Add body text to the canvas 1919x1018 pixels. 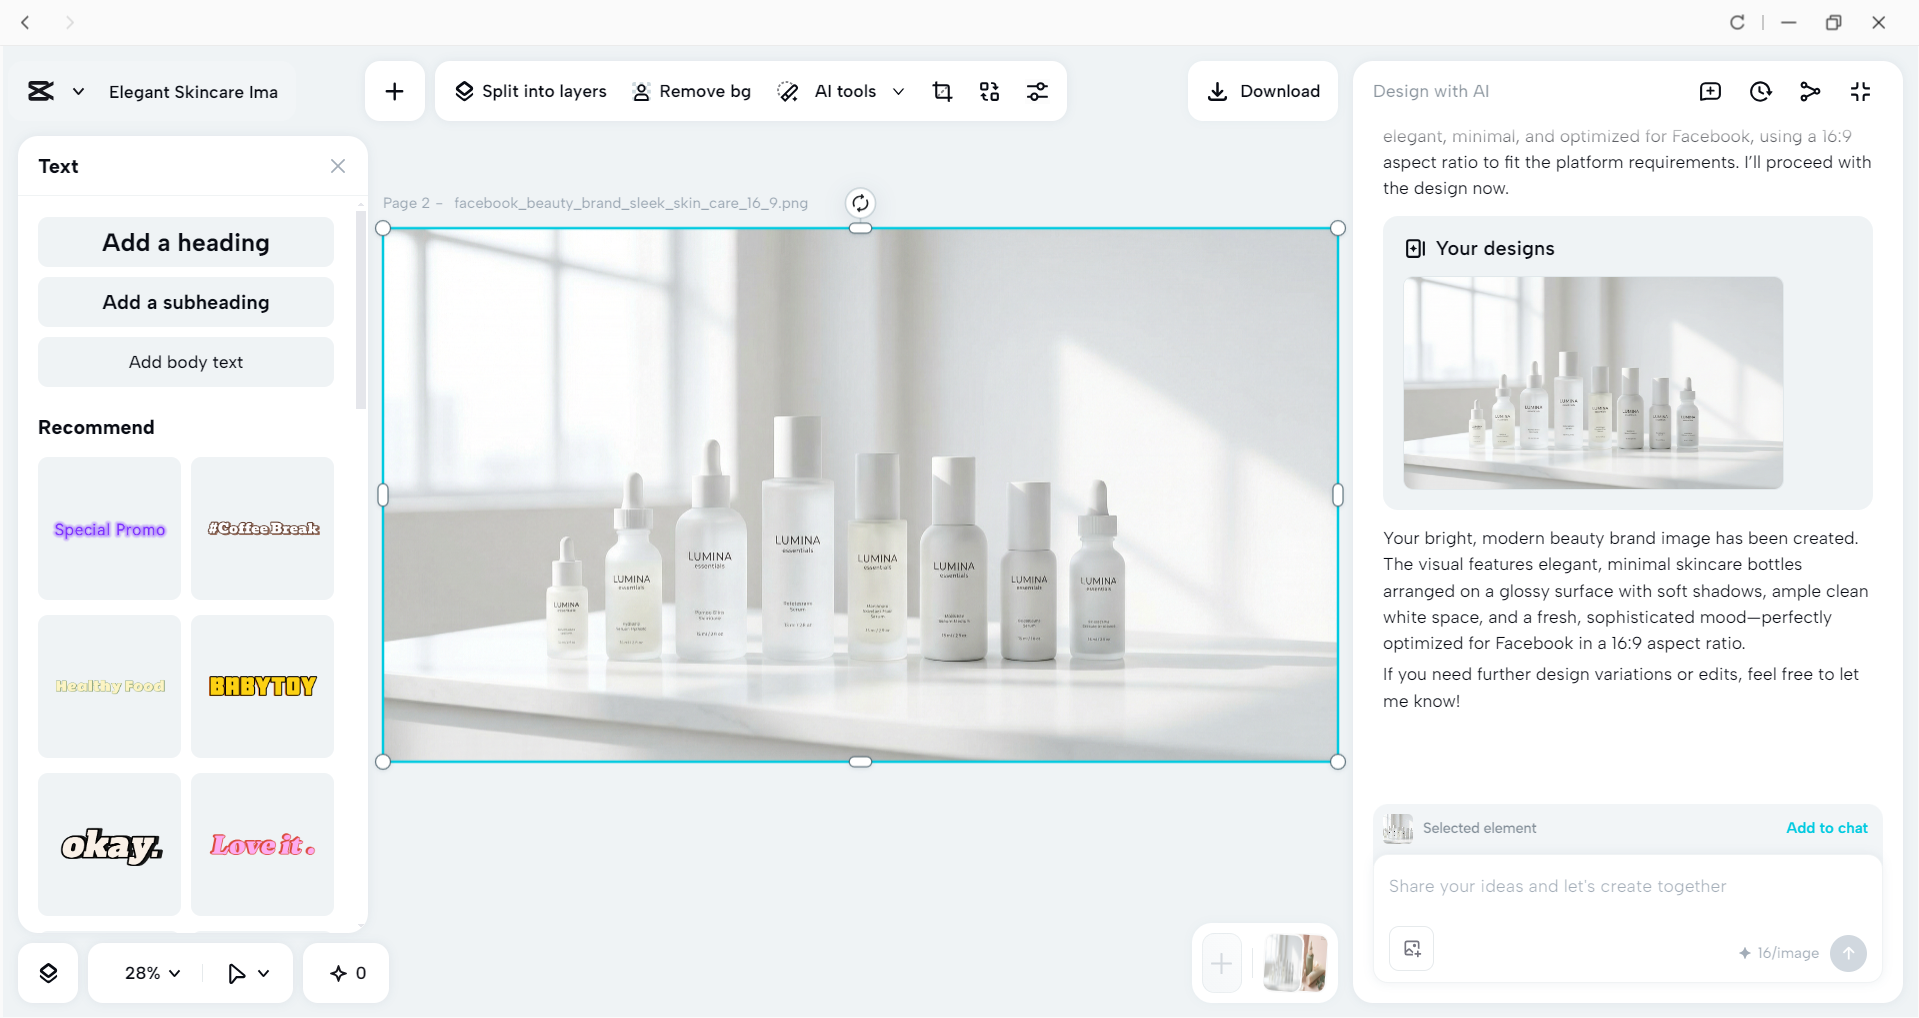pyautogui.click(x=186, y=362)
